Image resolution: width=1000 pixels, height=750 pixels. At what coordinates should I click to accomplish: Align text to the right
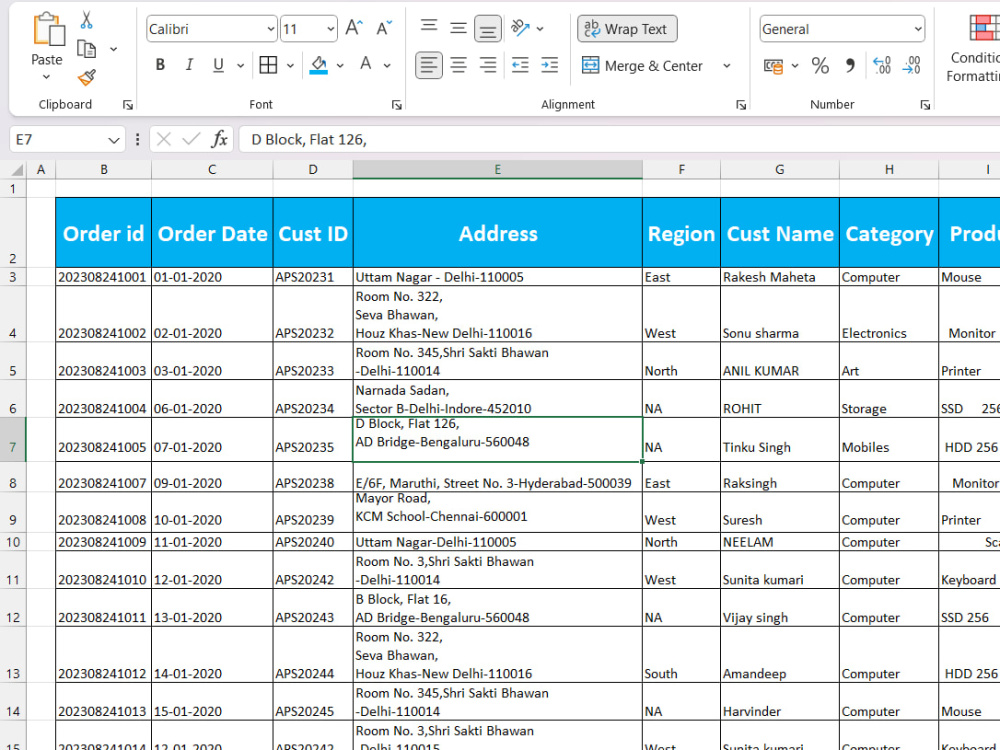tap(488, 65)
